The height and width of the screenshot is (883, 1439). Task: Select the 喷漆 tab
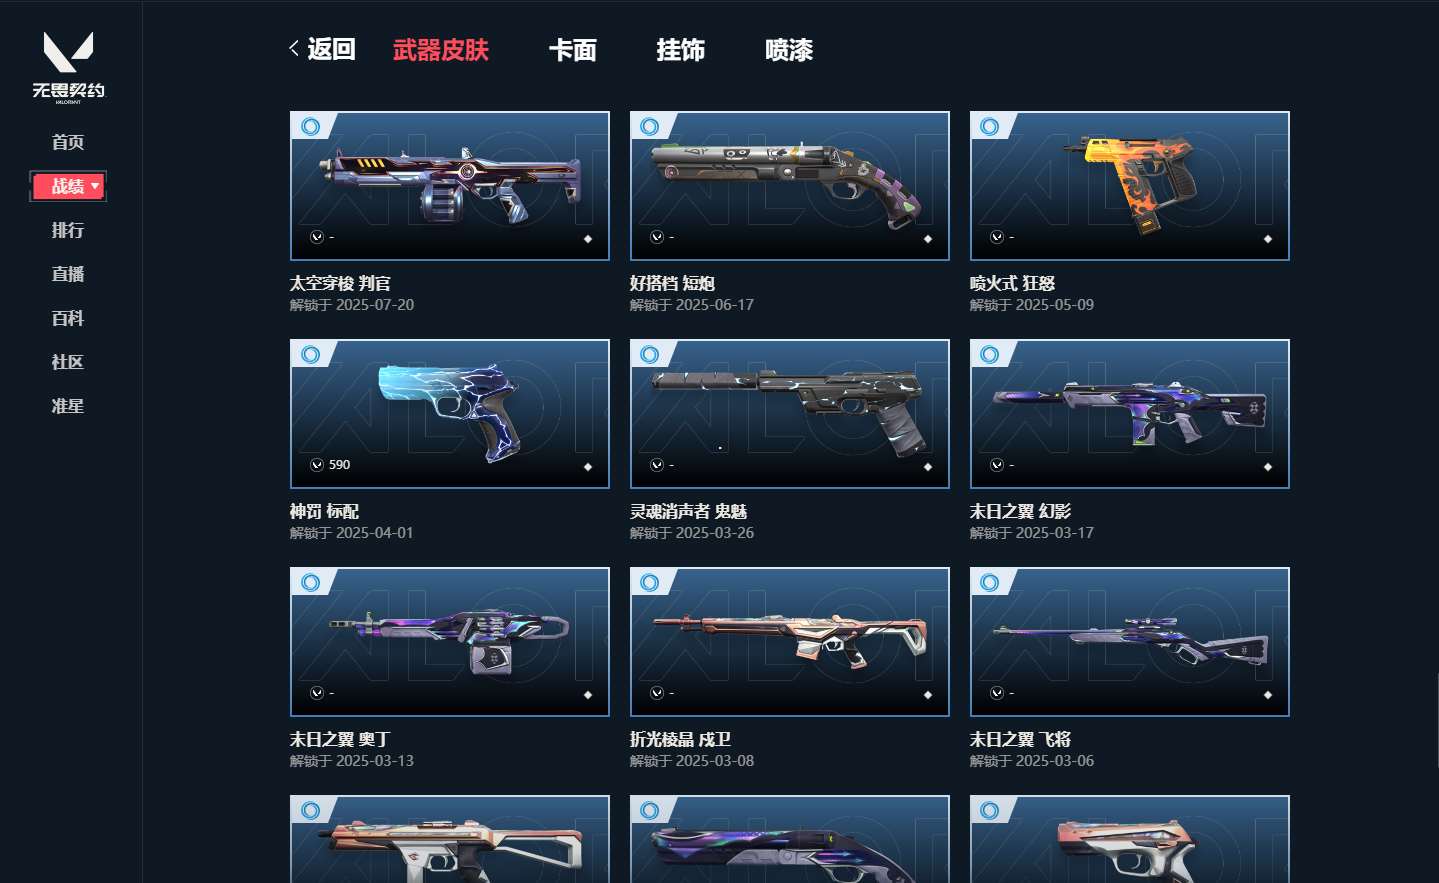pos(789,50)
